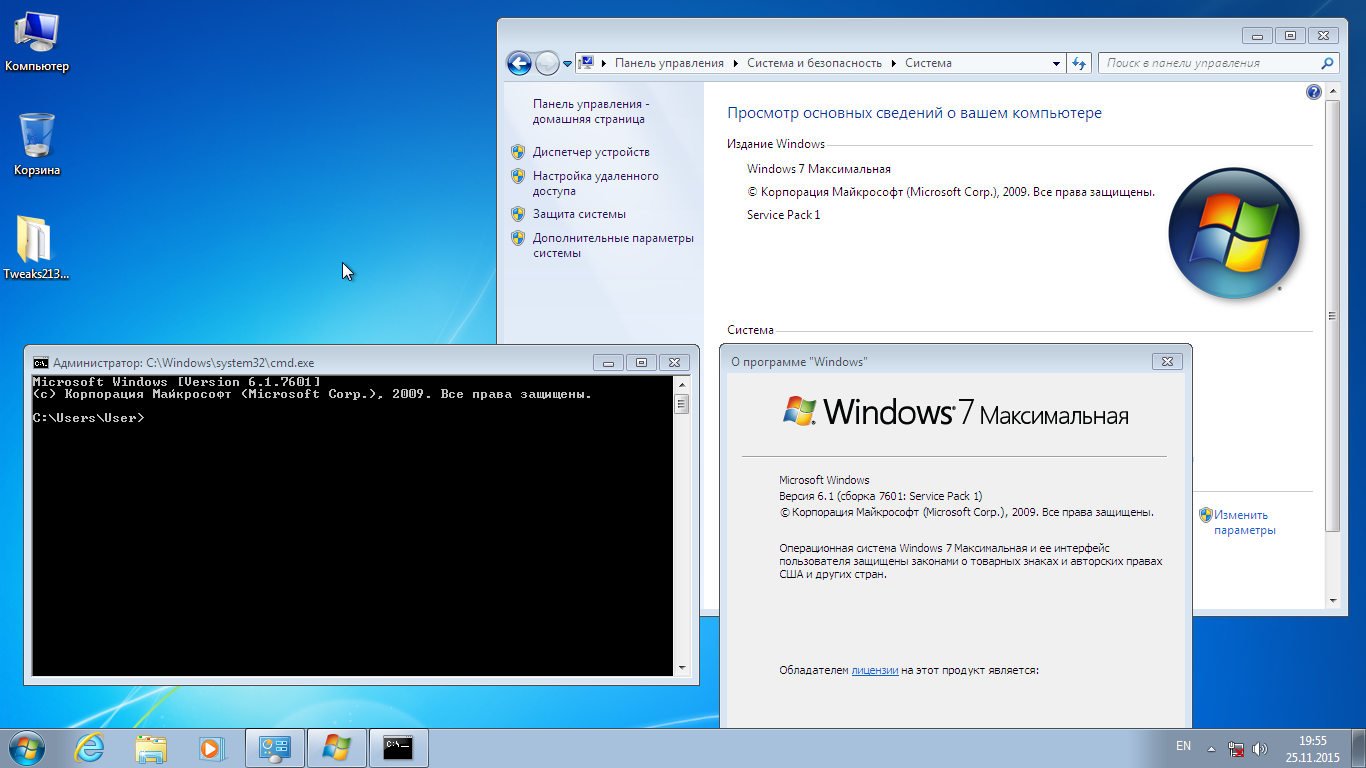Open recent pages dropdown beside navigation arrows
The width and height of the screenshot is (1366, 768).
pos(567,63)
